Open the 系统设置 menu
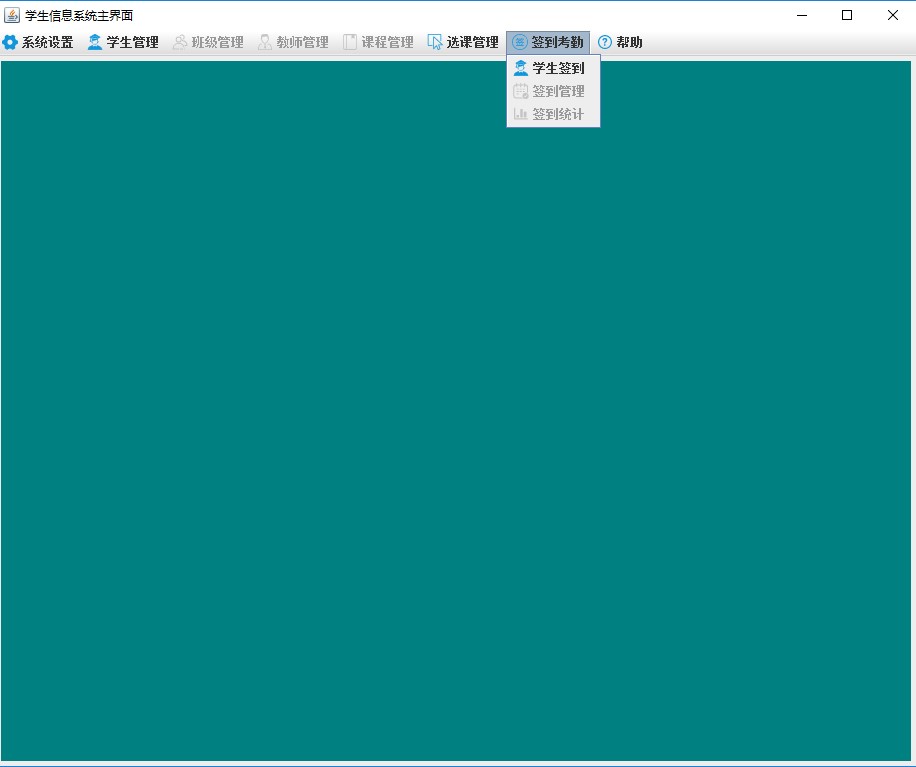Viewport: 916px width, 767px height. point(38,42)
